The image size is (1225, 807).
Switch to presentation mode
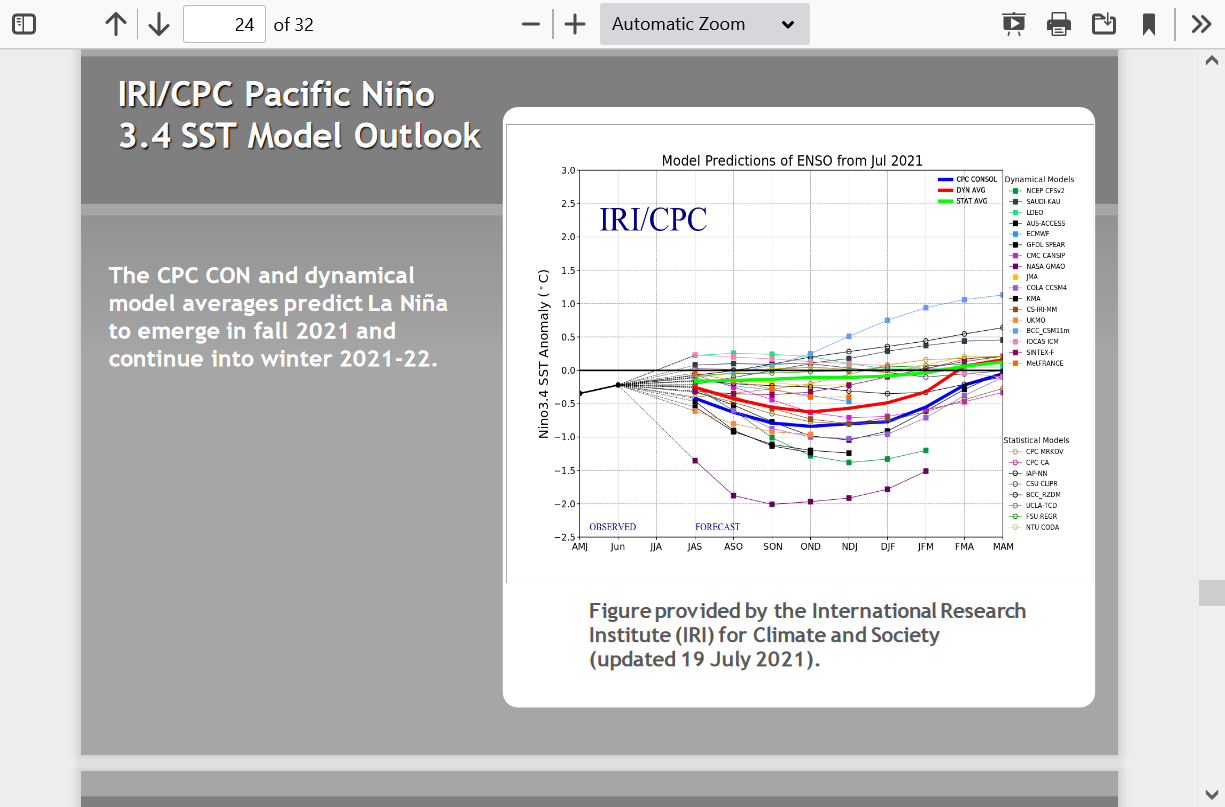click(x=1013, y=24)
